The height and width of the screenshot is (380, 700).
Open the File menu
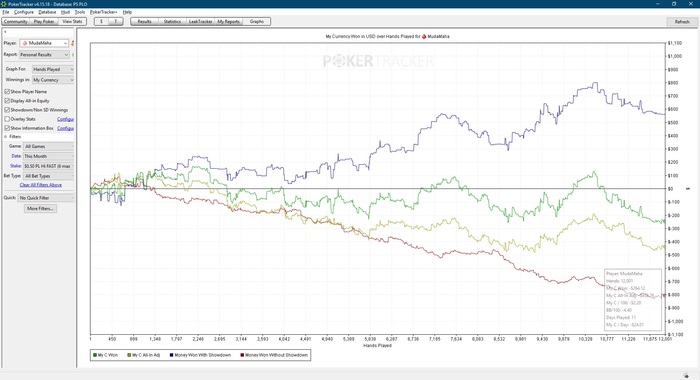6,12
